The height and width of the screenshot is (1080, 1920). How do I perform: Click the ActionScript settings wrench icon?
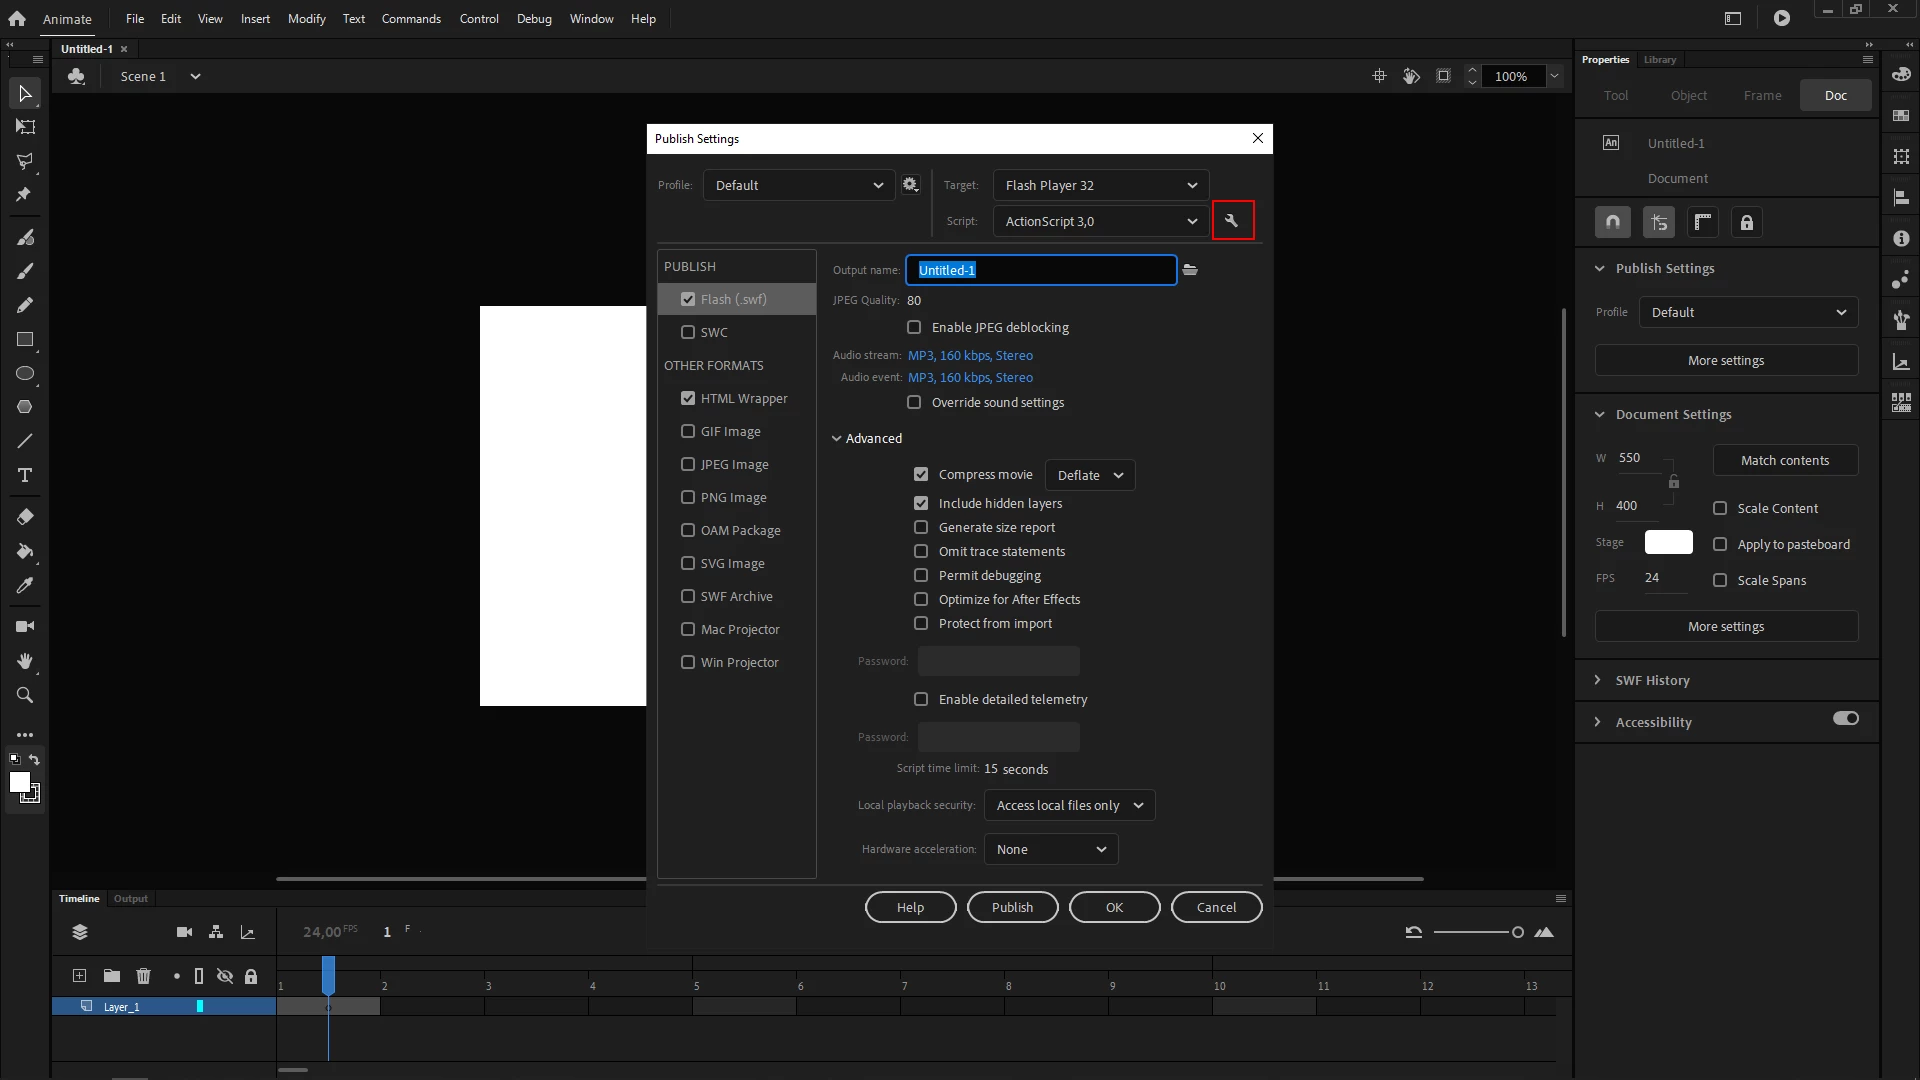[1232, 221]
